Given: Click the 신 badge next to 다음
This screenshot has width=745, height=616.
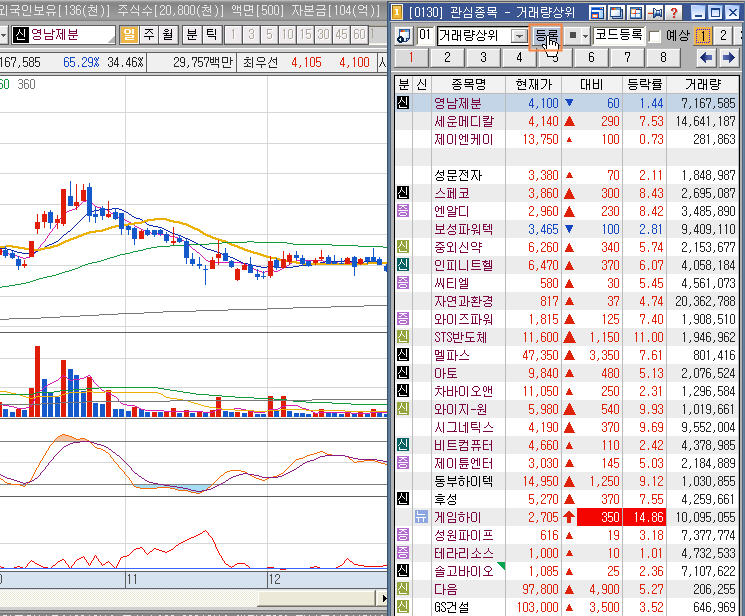Looking at the screenshot, I should click(x=403, y=588).
